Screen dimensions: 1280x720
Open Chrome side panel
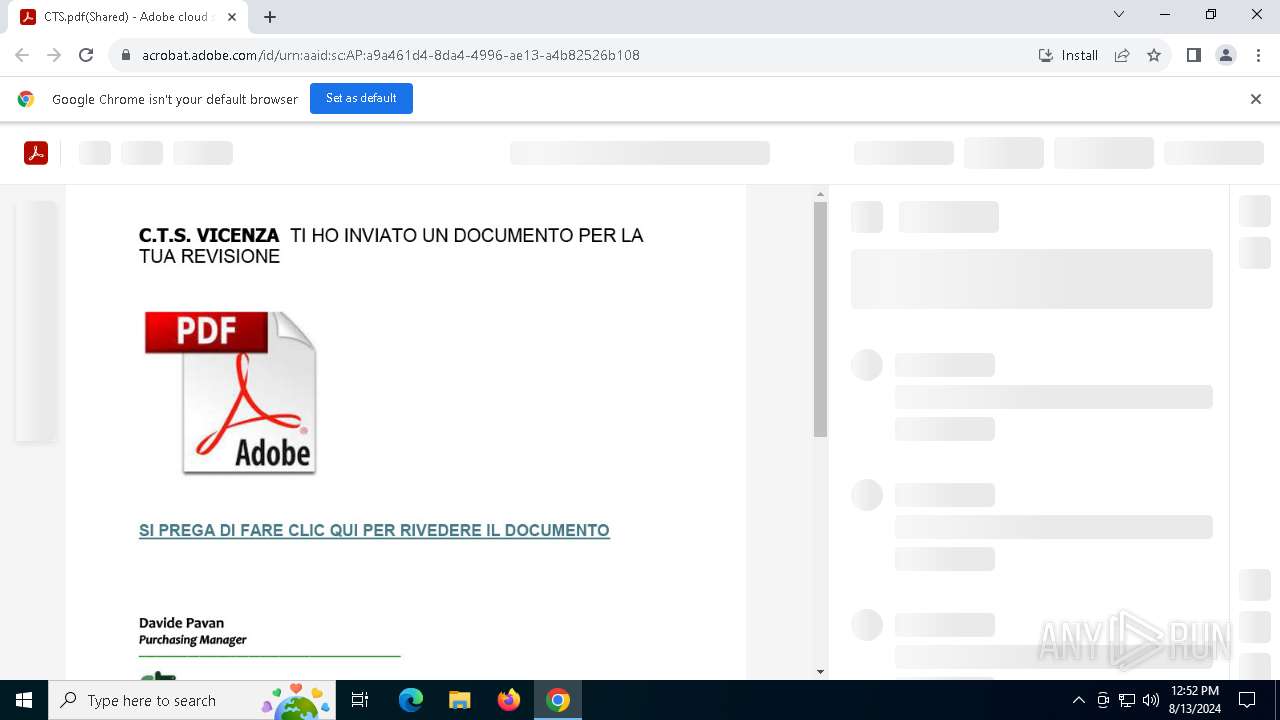[x=1193, y=55]
